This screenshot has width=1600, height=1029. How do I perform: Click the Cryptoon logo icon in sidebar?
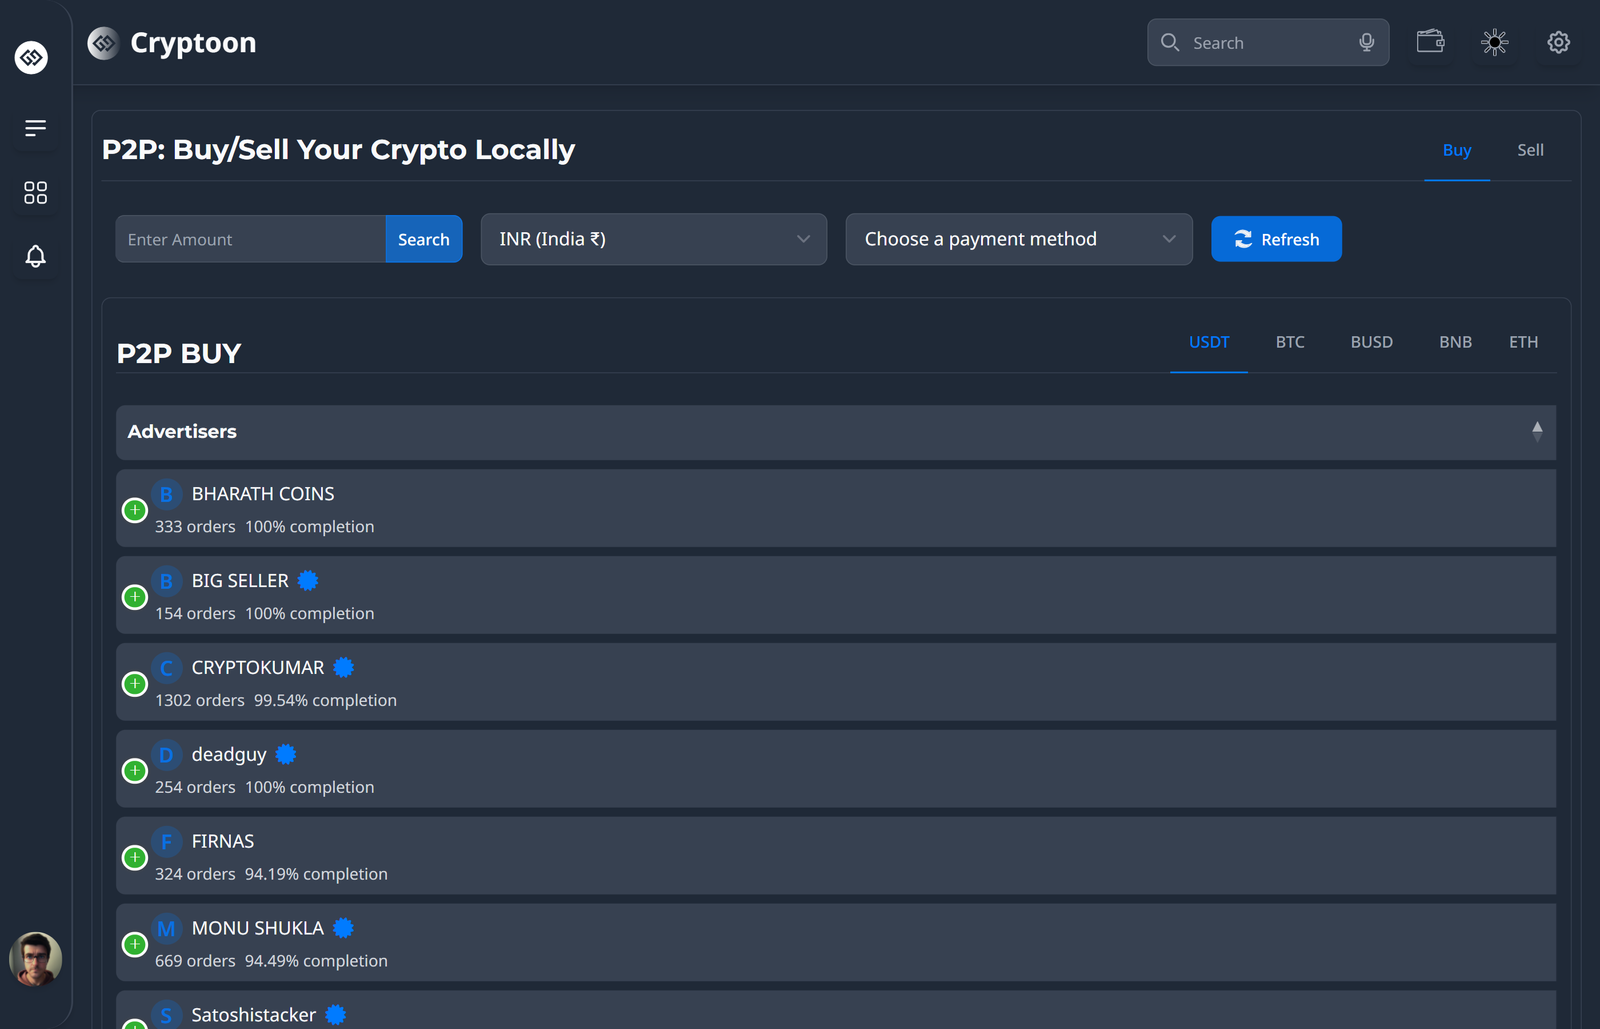pyautogui.click(x=31, y=57)
